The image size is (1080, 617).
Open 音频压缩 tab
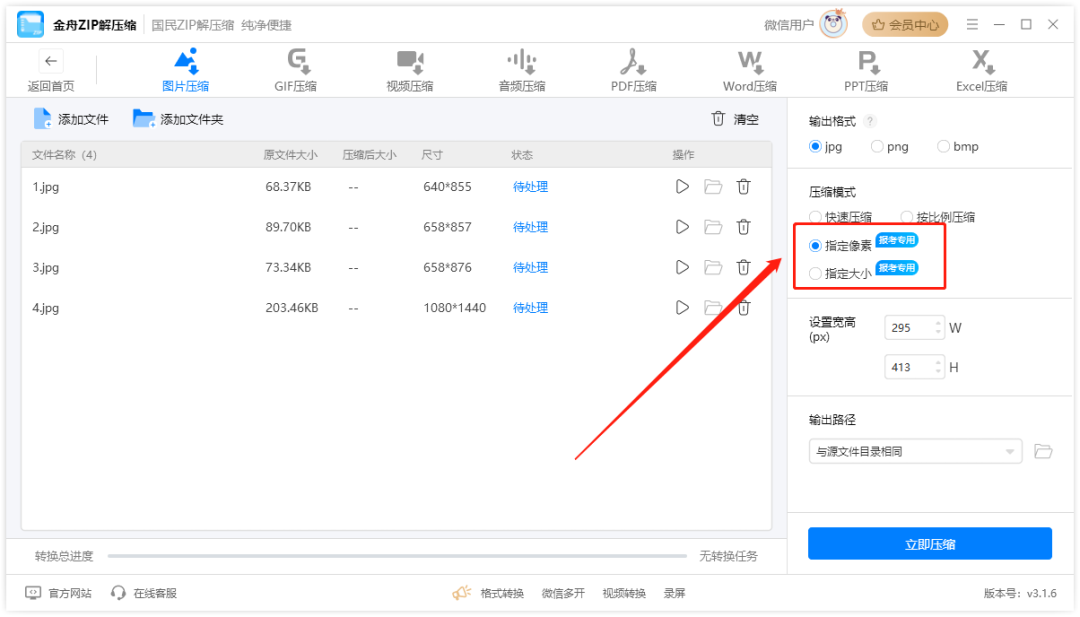pyautogui.click(x=522, y=71)
